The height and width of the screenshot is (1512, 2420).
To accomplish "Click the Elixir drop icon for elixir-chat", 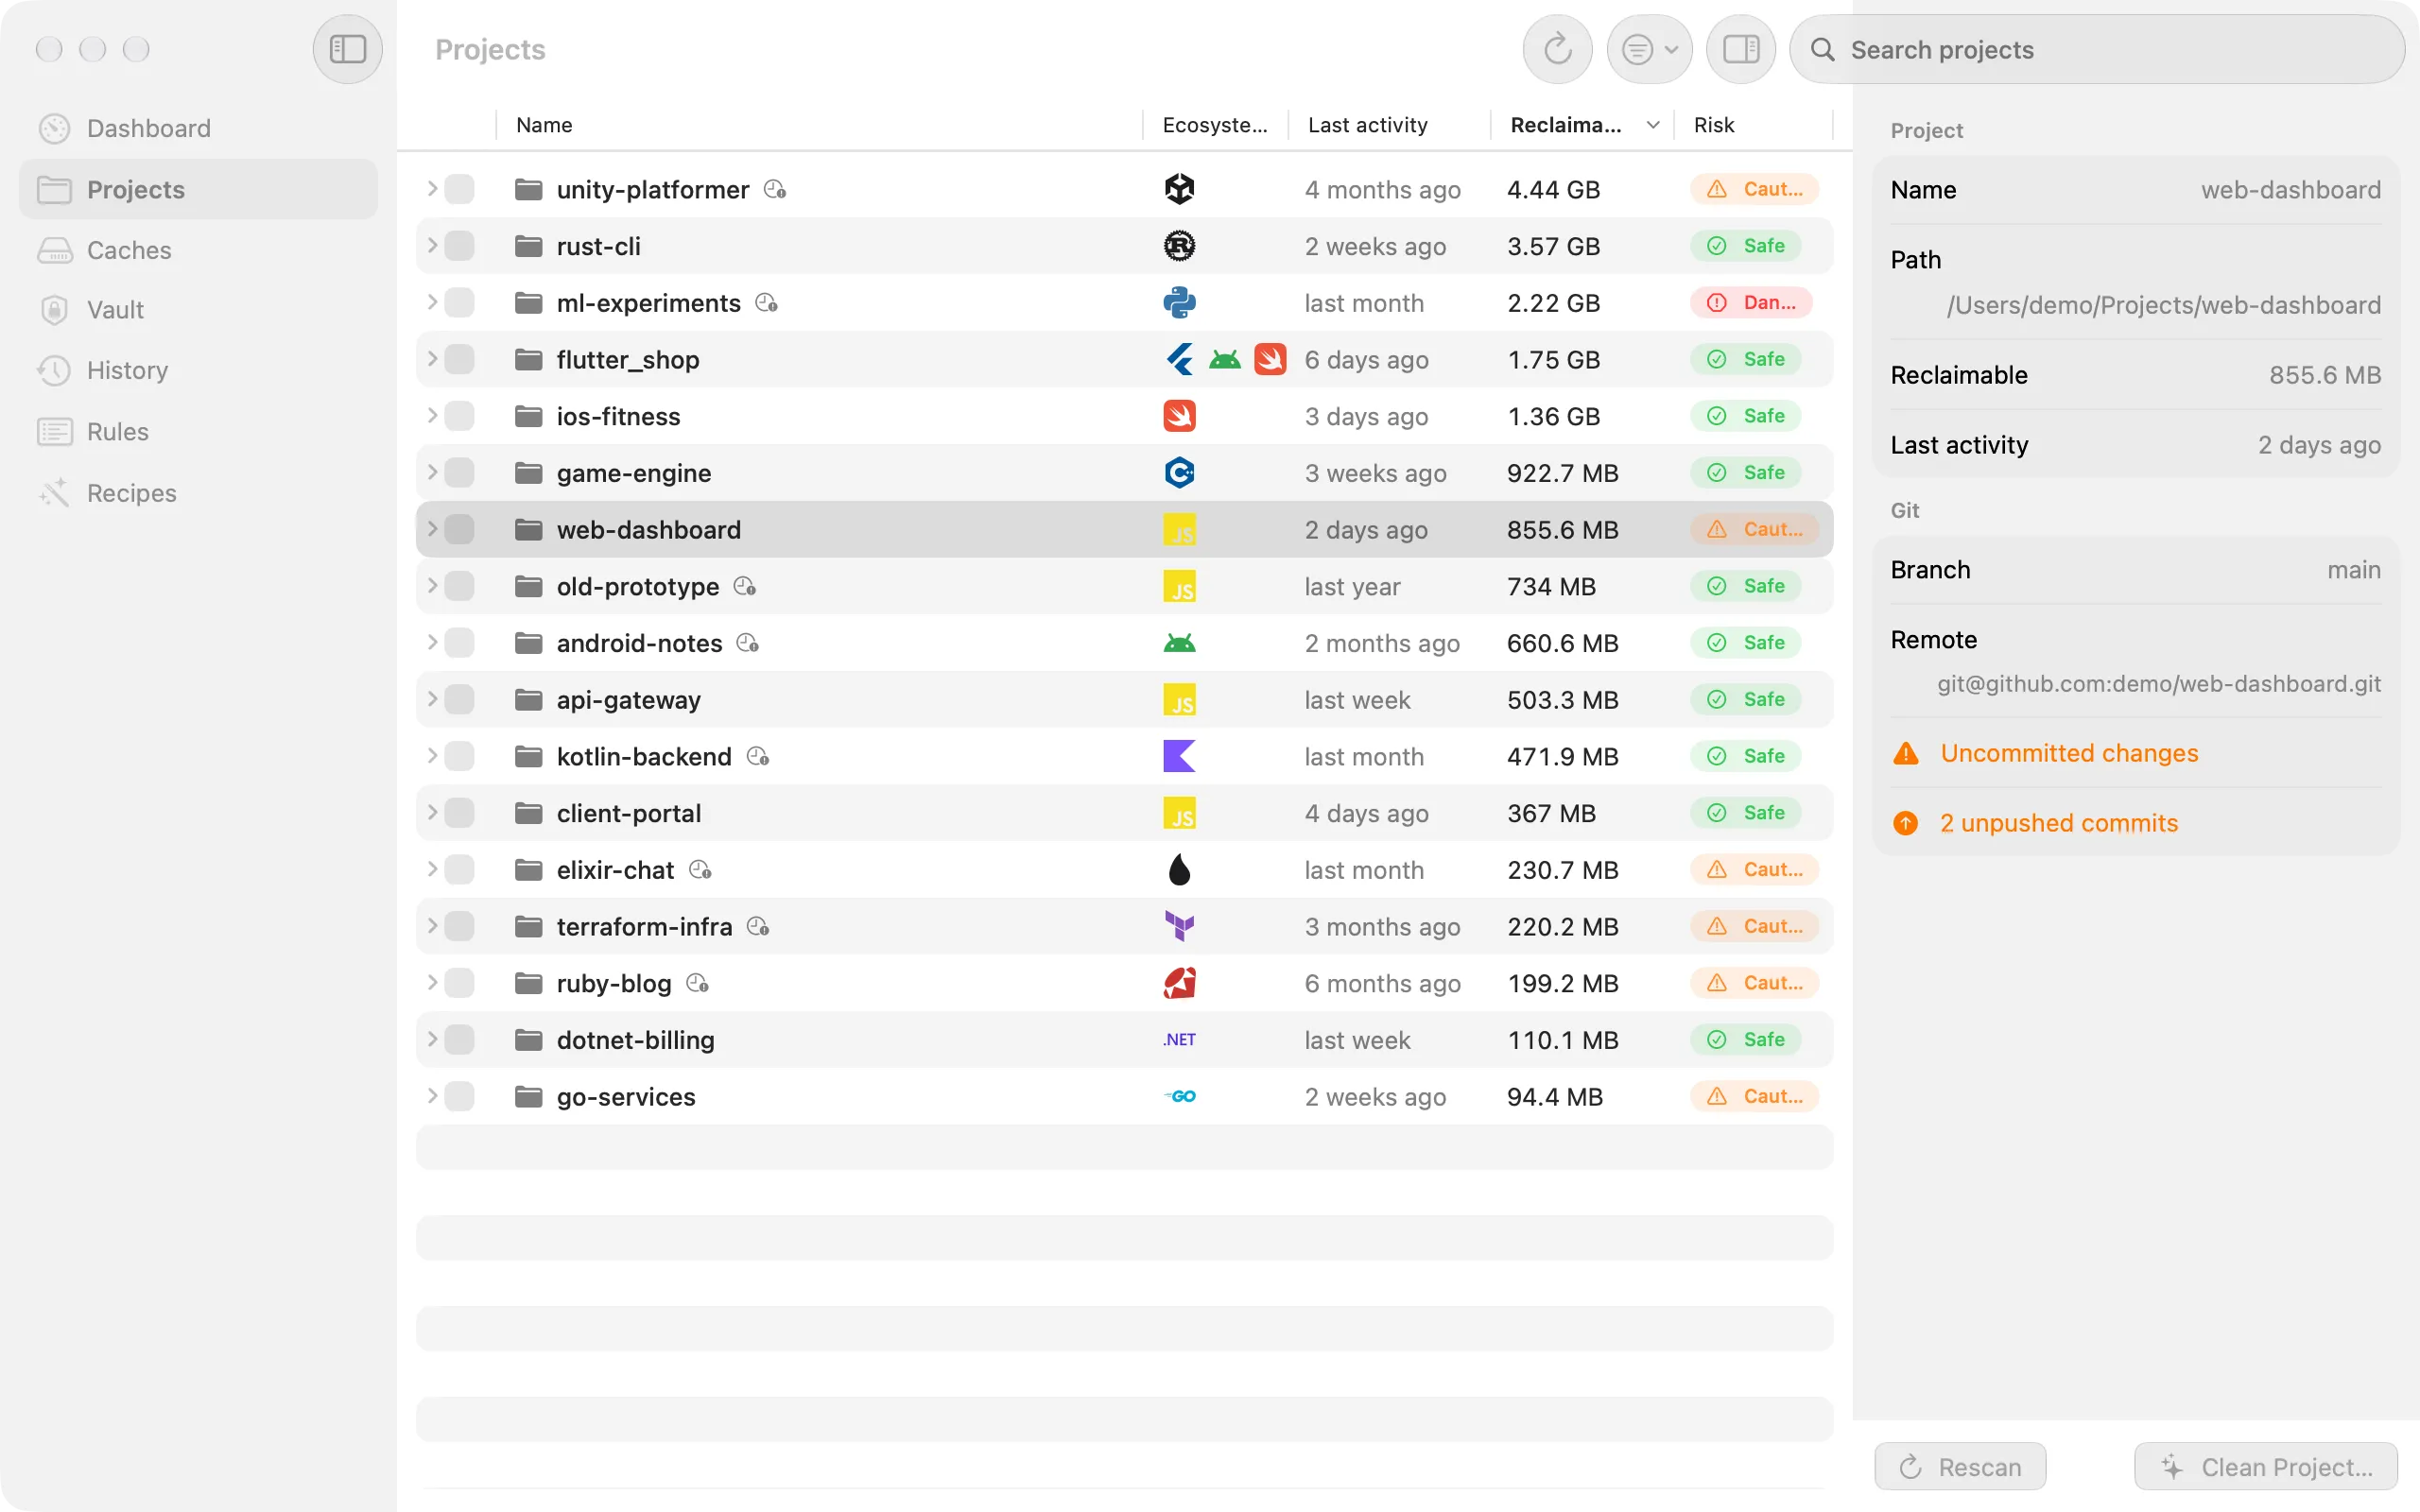I will (1179, 870).
